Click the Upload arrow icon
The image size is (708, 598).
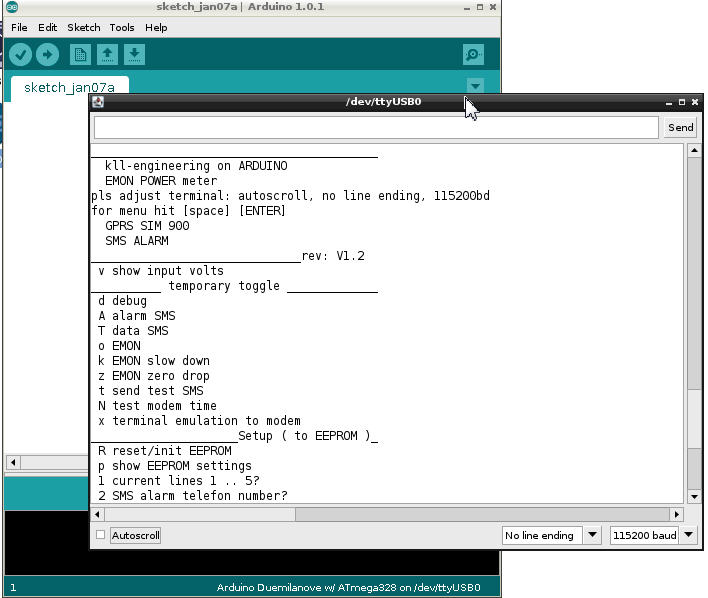[47, 54]
